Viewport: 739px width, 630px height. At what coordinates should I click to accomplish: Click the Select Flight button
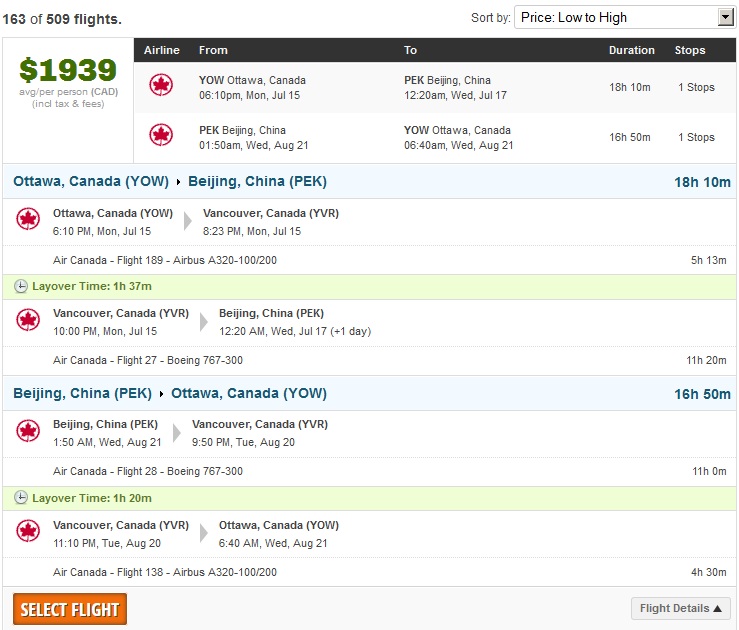(x=70, y=609)
